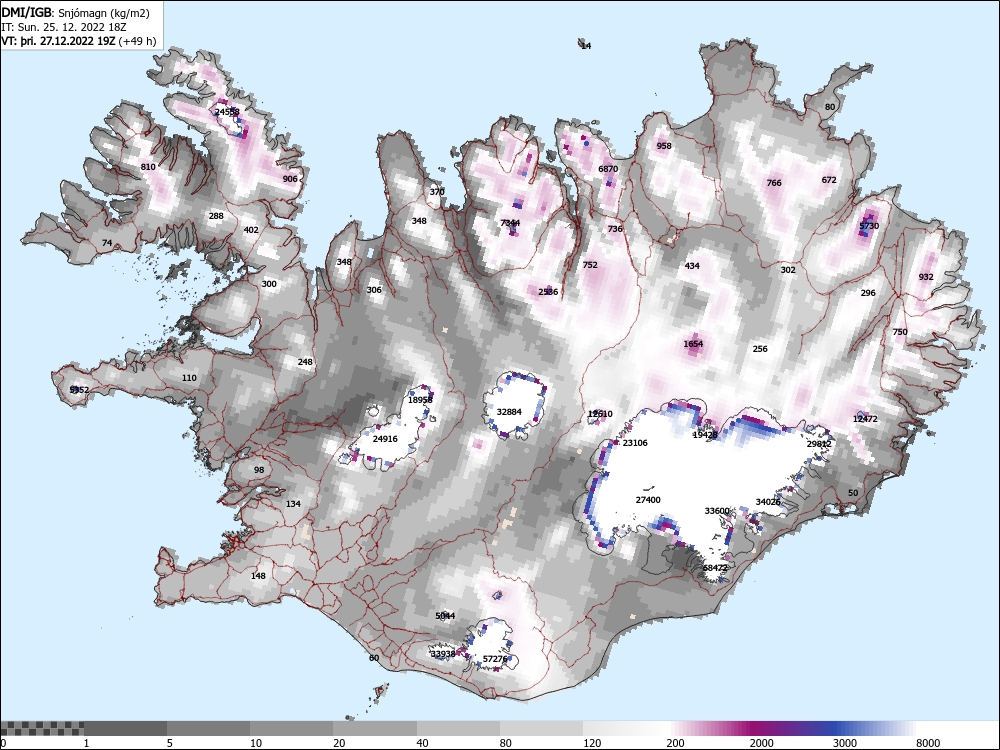The height and width of the screenshot is (750, 1000).
Task: Click the map value 306
Action: (374, 290)
